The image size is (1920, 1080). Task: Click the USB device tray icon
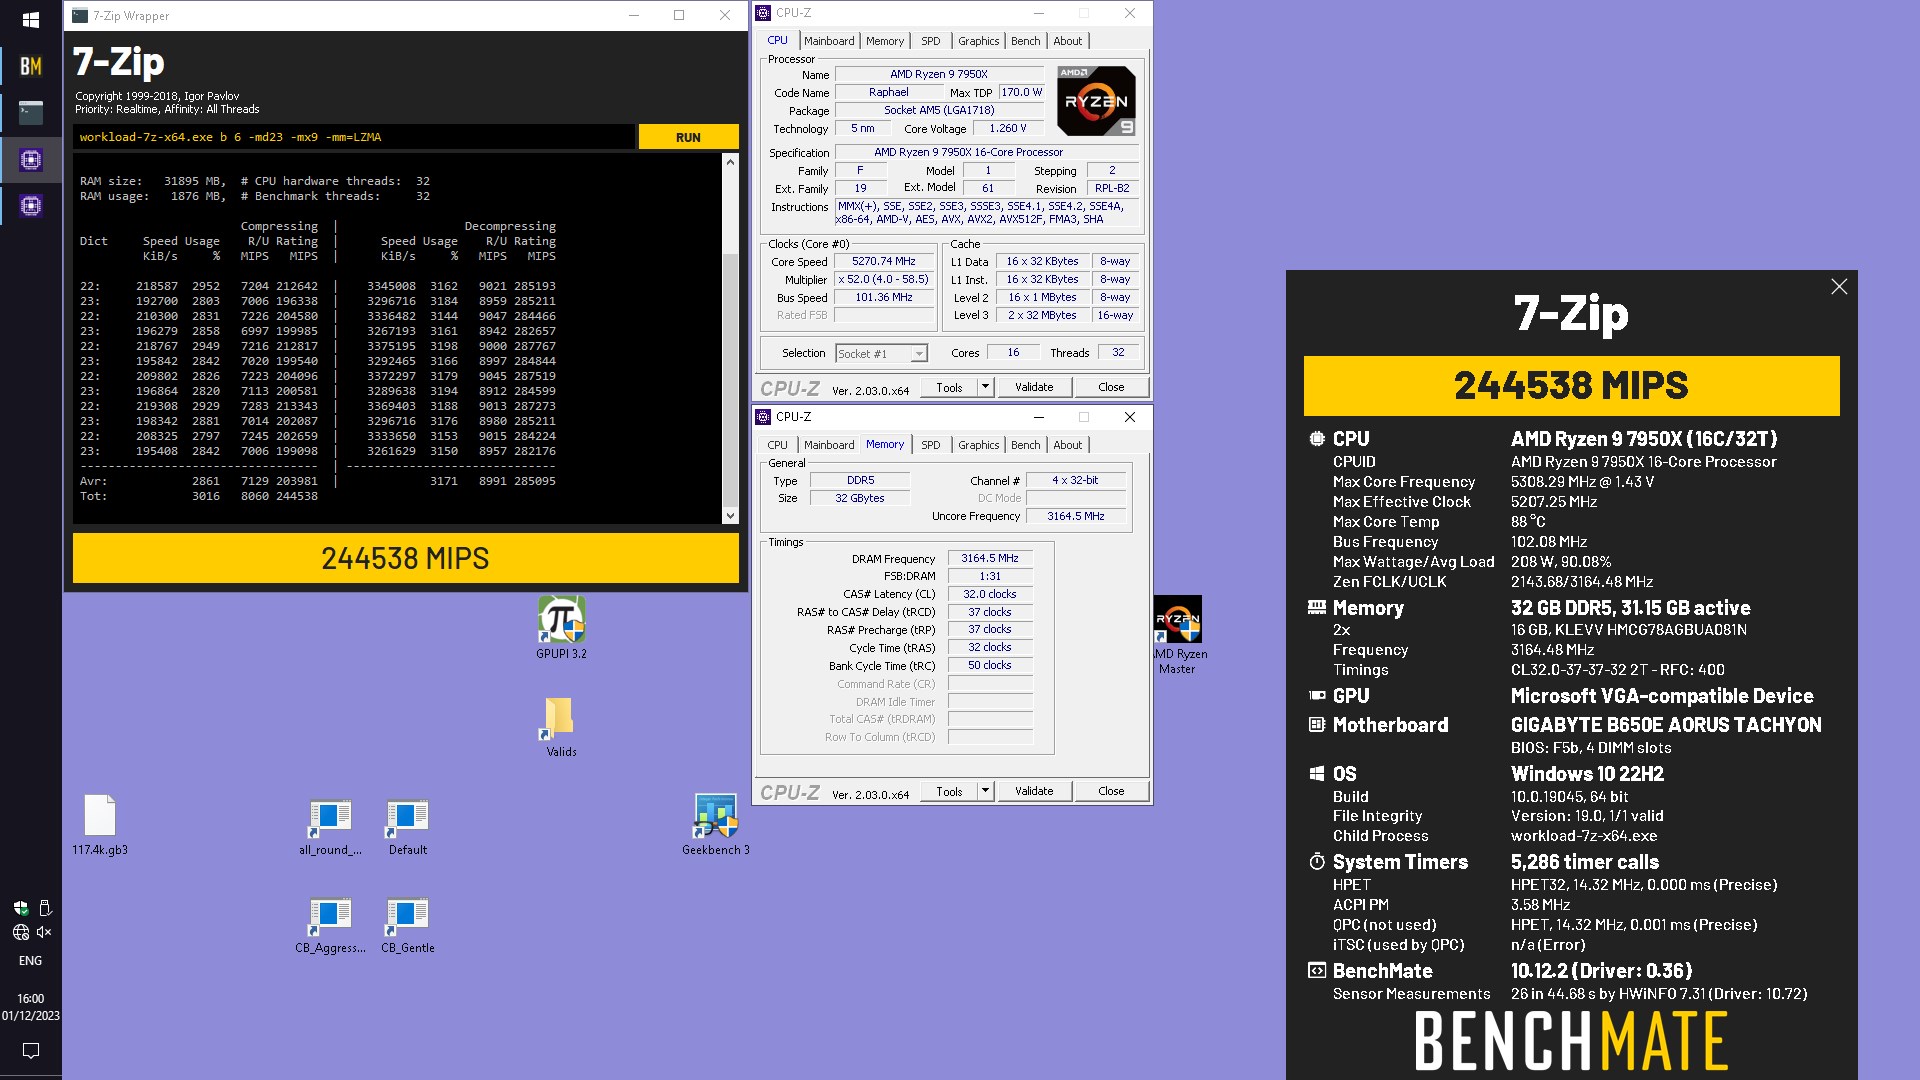44,908
